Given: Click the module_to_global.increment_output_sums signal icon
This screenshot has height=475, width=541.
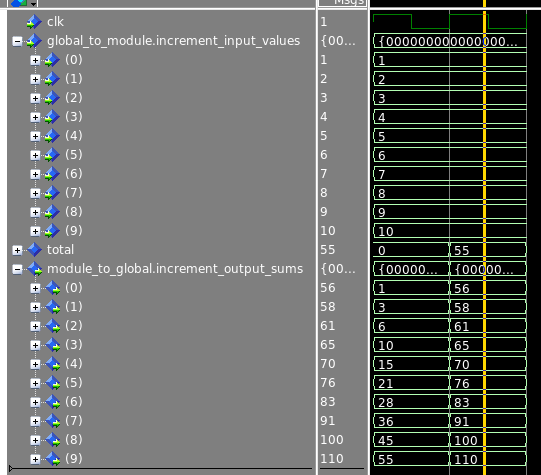Looking at the screenshot, I should click(34, 269).
